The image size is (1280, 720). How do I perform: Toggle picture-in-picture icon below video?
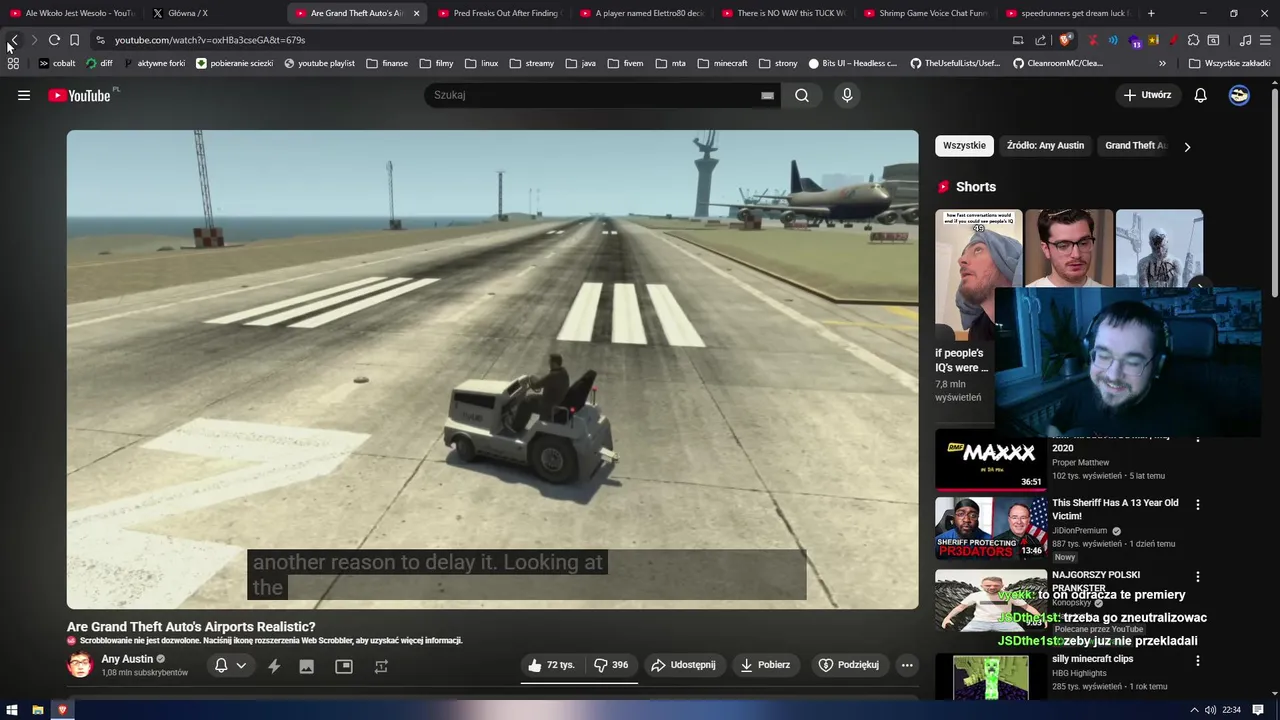point(344,666)
